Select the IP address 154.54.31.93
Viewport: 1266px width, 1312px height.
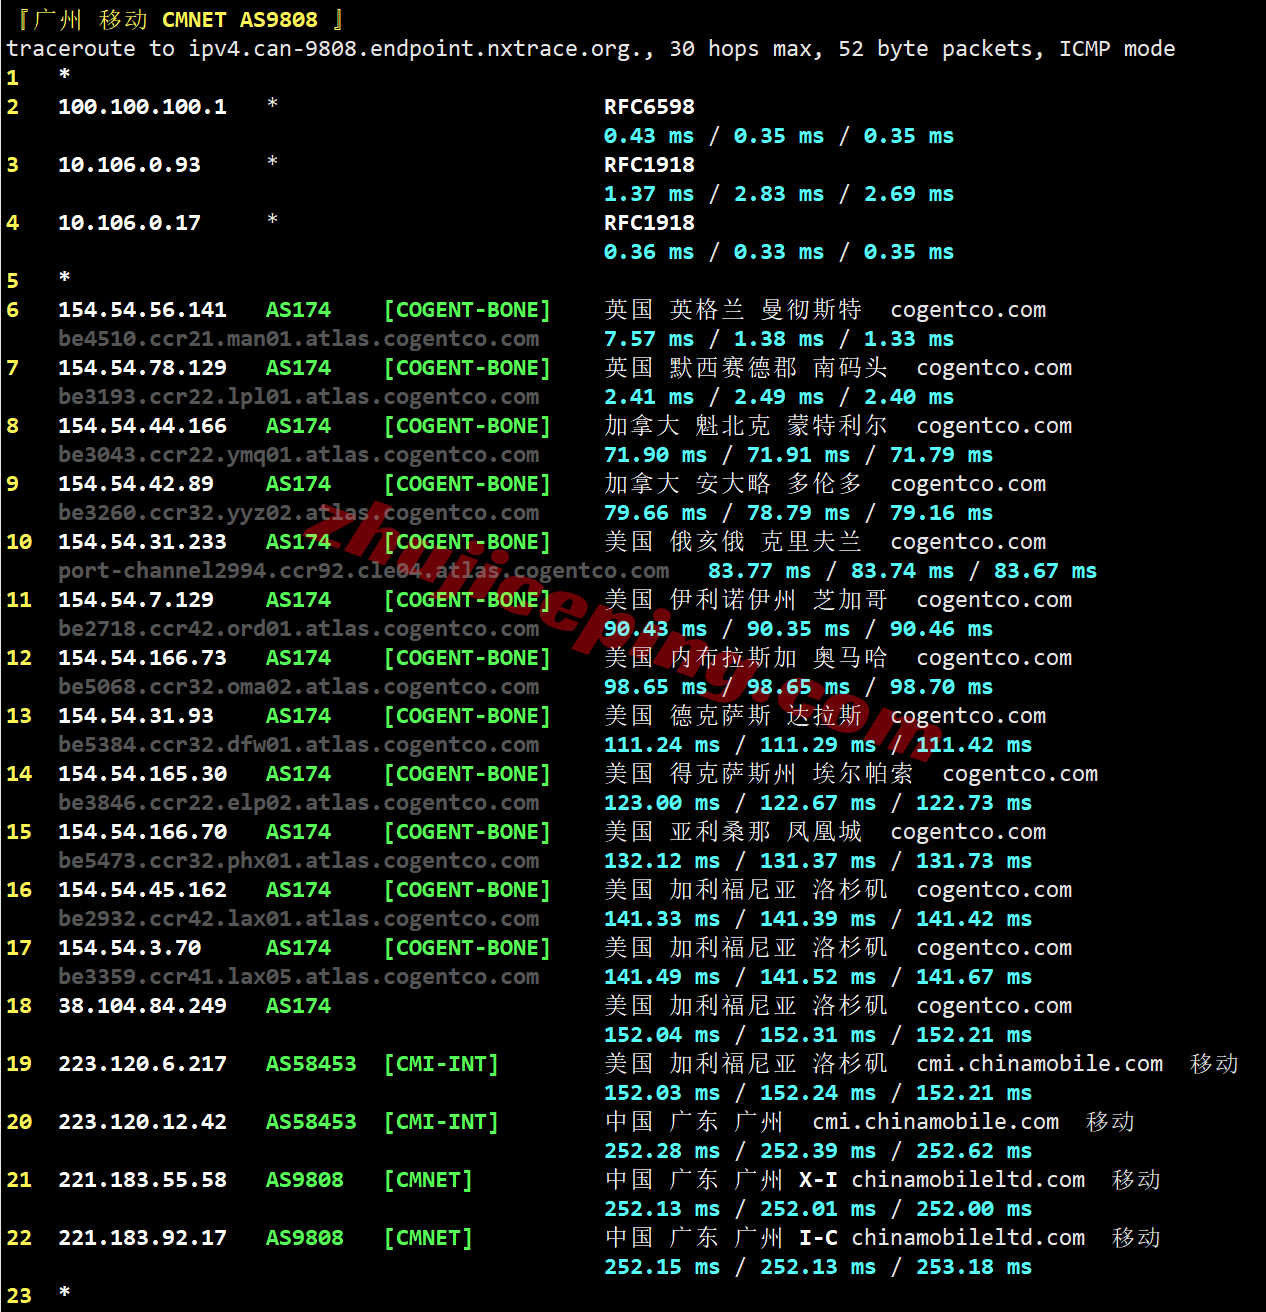(136, 716)
